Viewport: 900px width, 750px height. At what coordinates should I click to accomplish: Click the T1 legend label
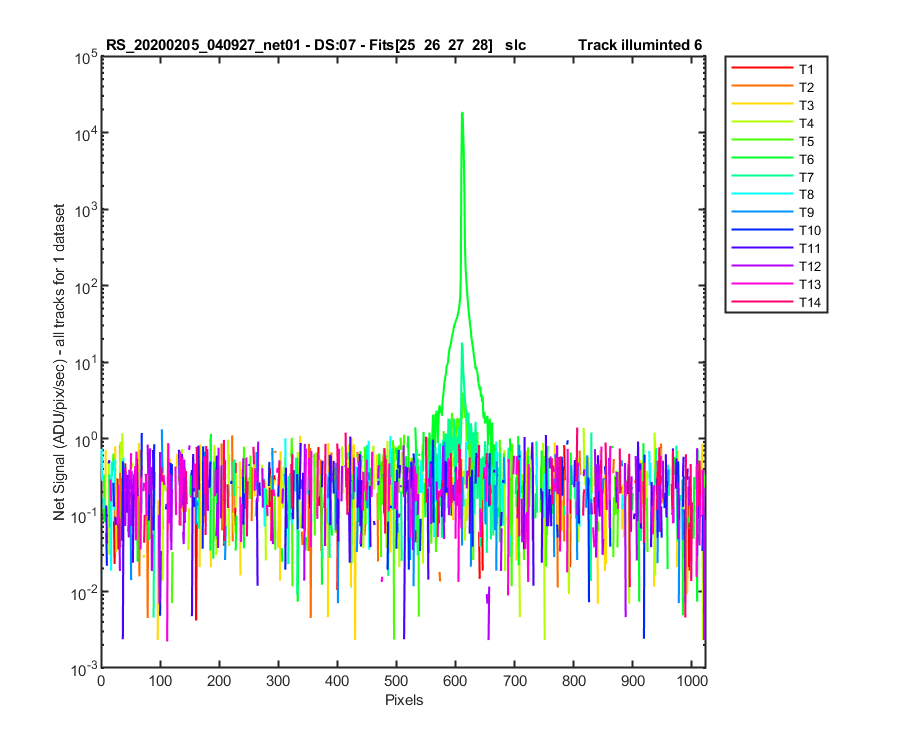(x=806, y=69)
